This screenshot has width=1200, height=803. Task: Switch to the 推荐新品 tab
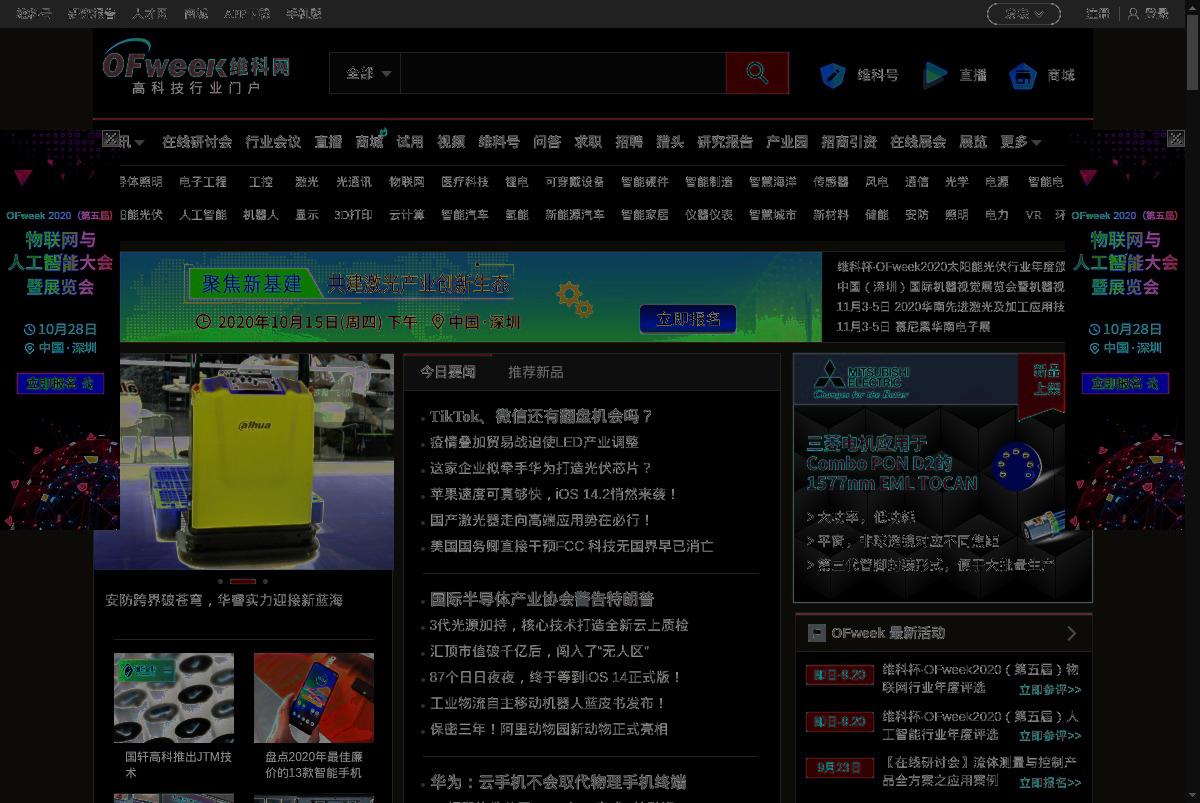pyautogui.click(x=535, y=372)
